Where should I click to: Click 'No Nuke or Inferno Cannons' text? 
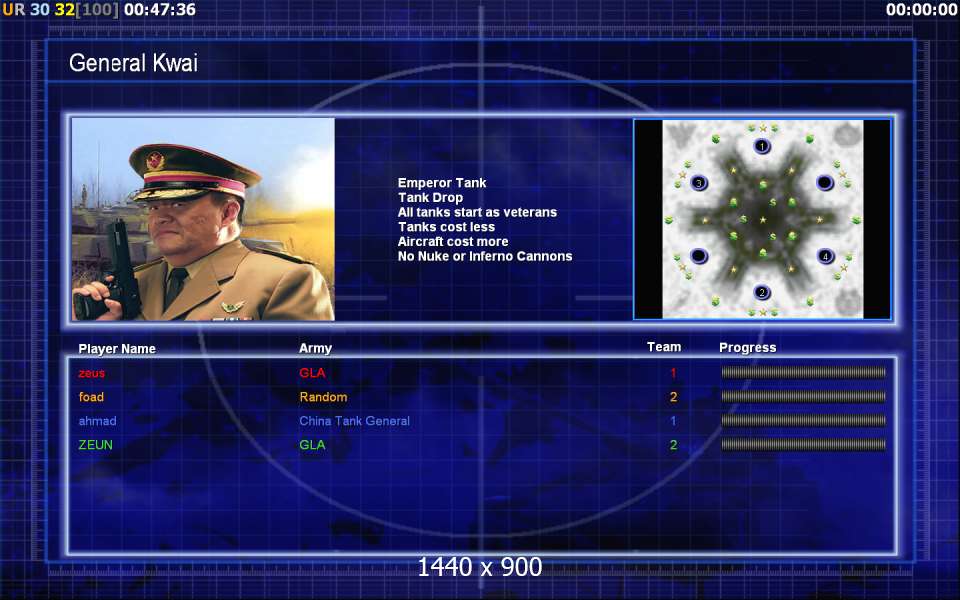(x=485, y=256)
